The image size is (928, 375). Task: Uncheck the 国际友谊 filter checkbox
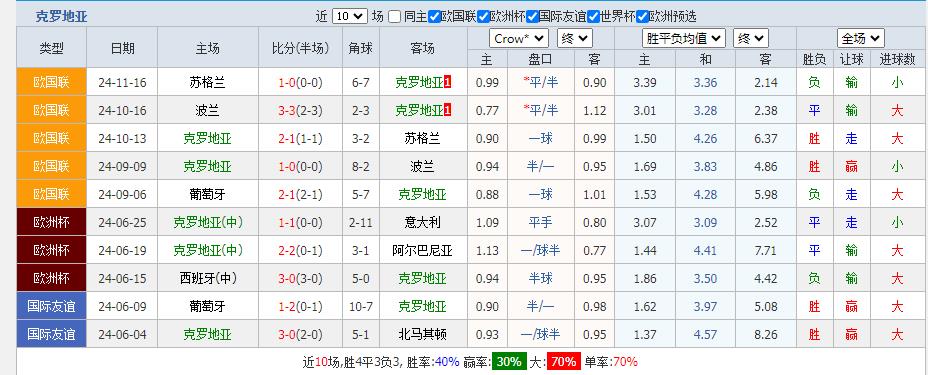[x=533, y=17]
